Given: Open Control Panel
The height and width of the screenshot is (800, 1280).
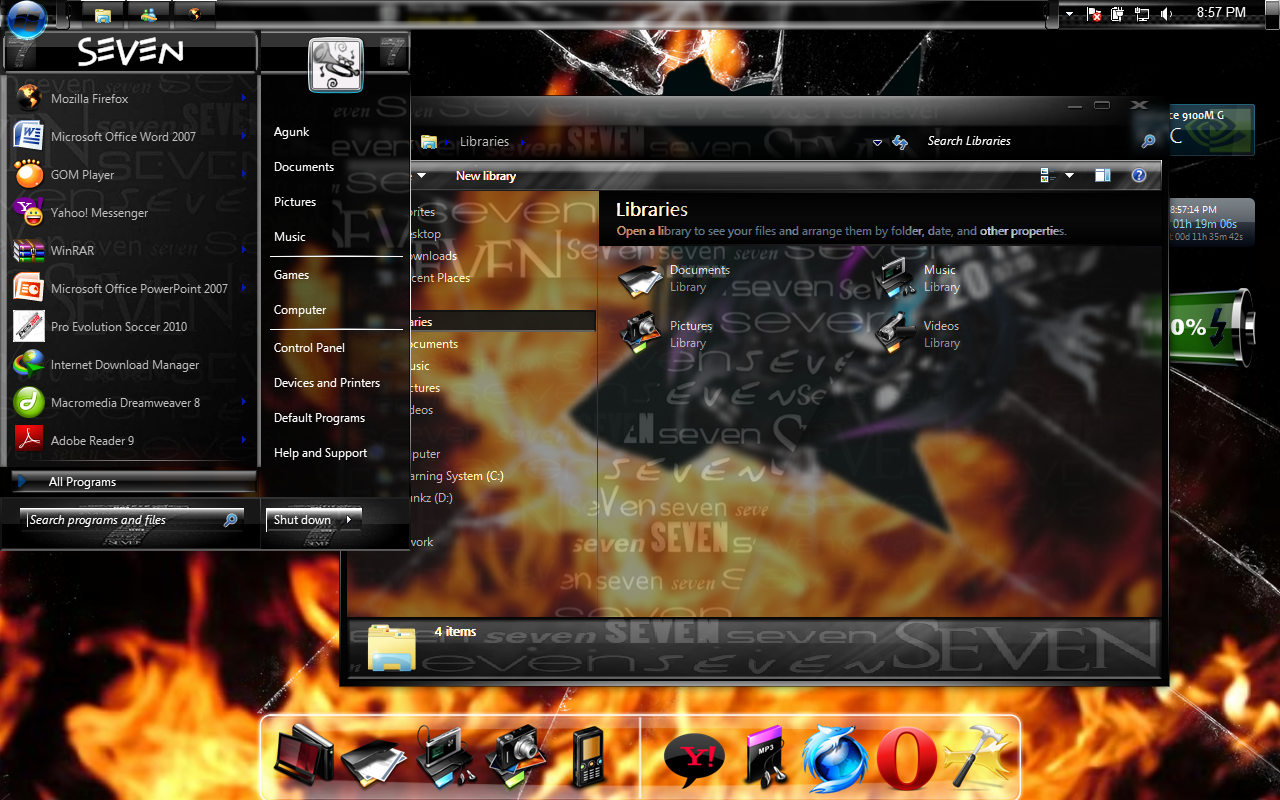Looking at the screenshot, I should click(309, 348).
